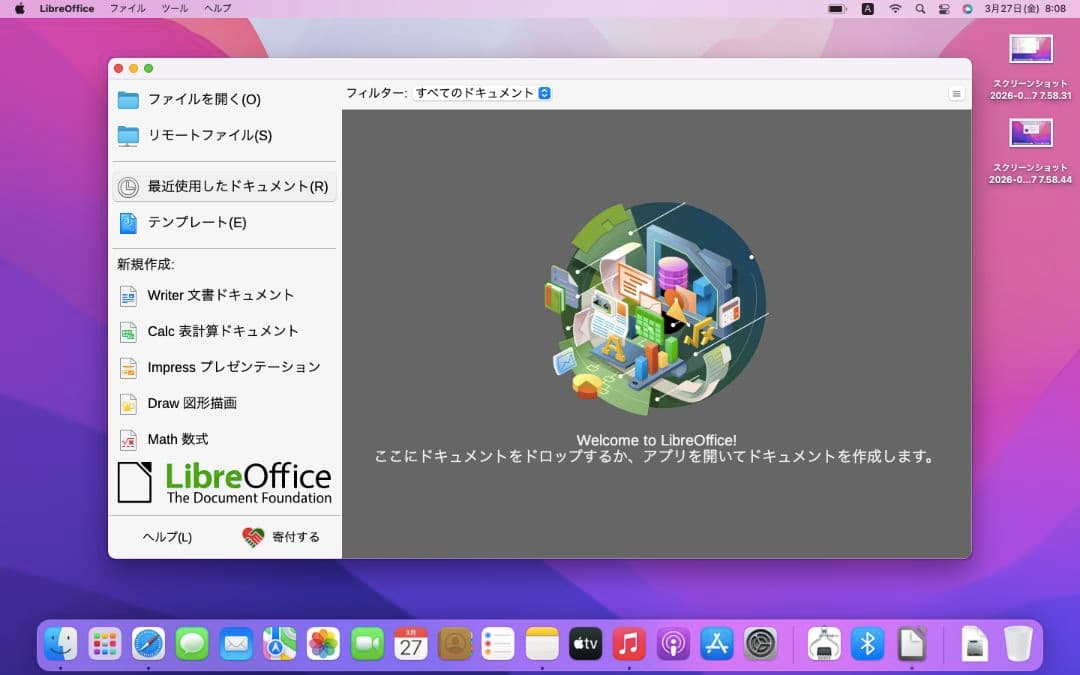The image size is (1080, 675).
Task: Create a new Draw 図形描画
Action: click(225, 404)
